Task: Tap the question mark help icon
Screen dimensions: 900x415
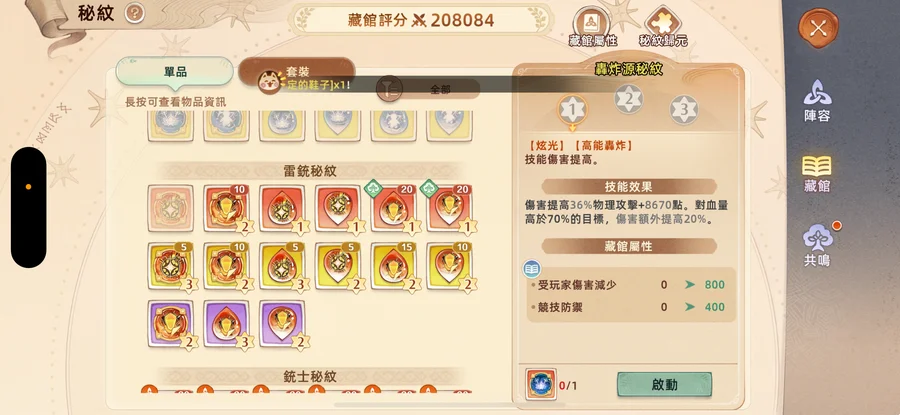Action: coord(134,13)
